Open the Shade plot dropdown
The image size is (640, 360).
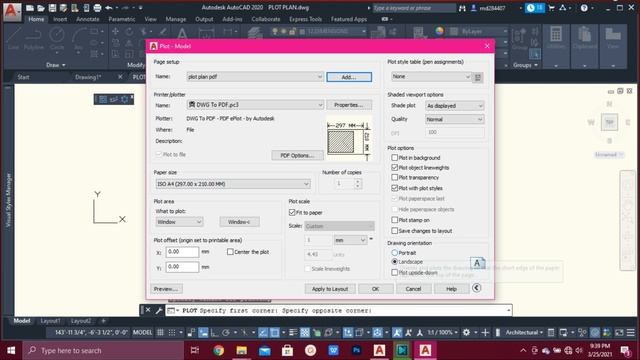[454, 106]
